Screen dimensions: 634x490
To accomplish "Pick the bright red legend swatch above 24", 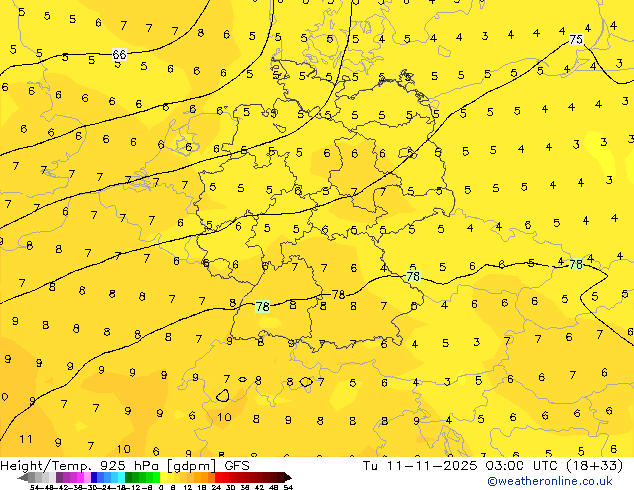I will (x=218, y=478).
